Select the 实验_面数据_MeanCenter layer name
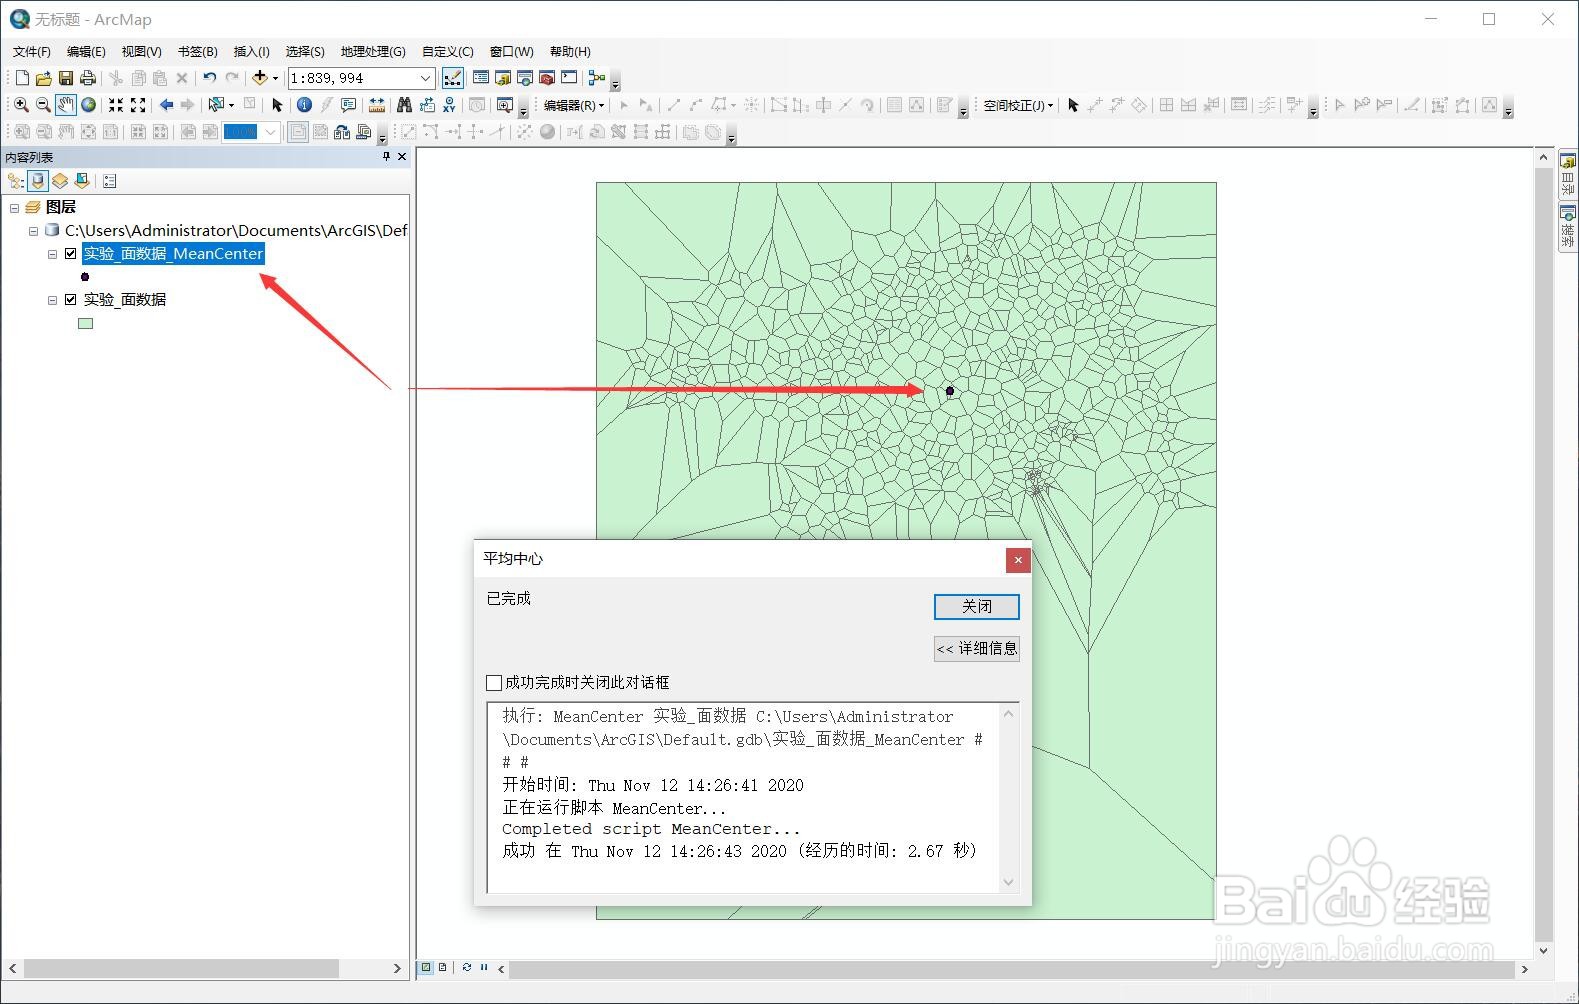The image size is (1579, 1004). point(173,254)
